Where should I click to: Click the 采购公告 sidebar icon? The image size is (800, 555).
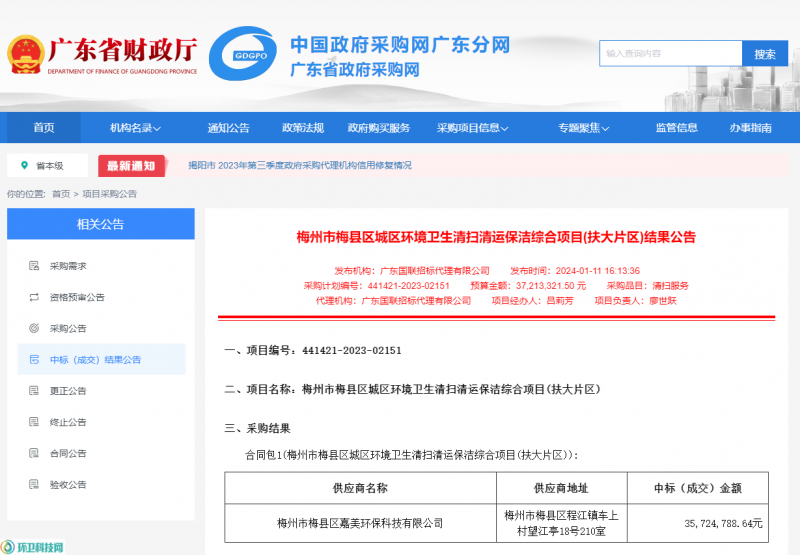pyautogui.click(x=34, y=329)
